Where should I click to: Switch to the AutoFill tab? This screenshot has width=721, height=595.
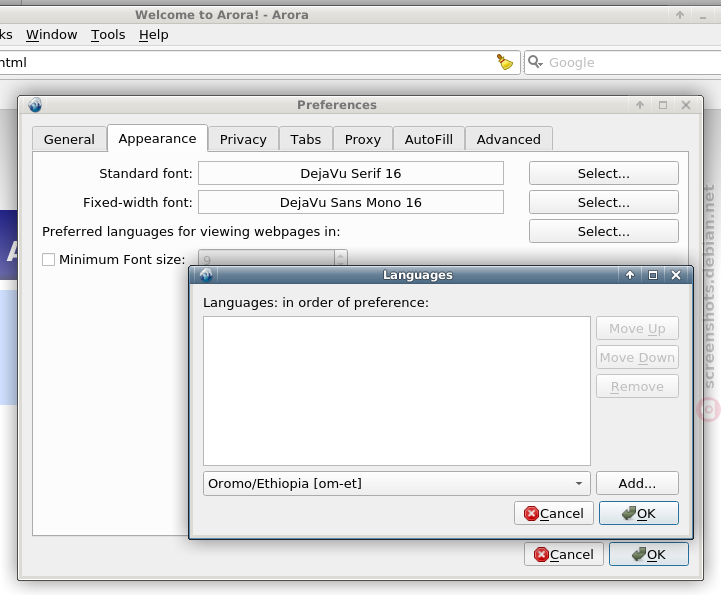point(429,139)
